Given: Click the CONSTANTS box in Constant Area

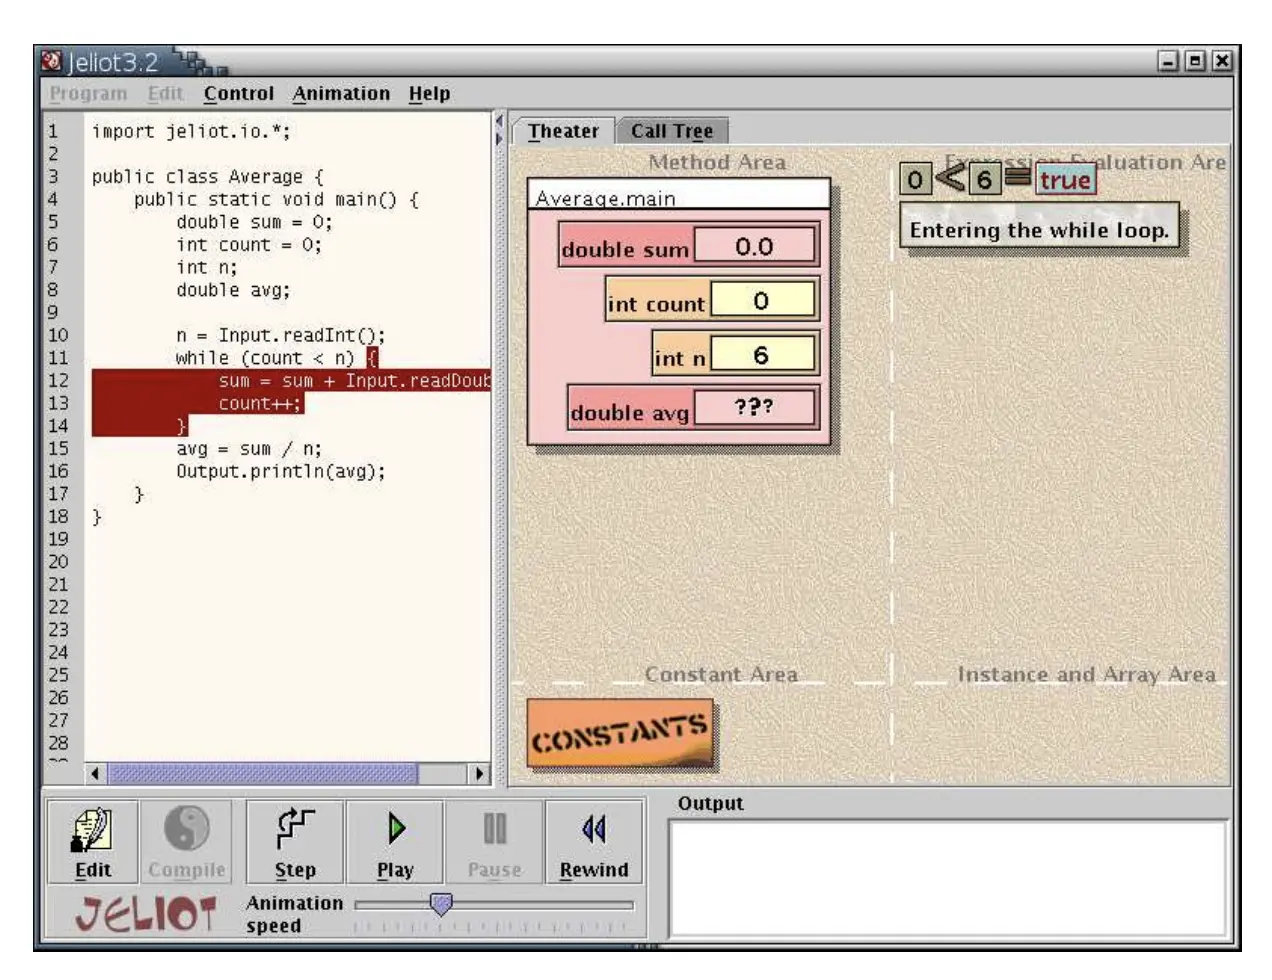Looking at the screenshot, I should (x=620, y=735).
